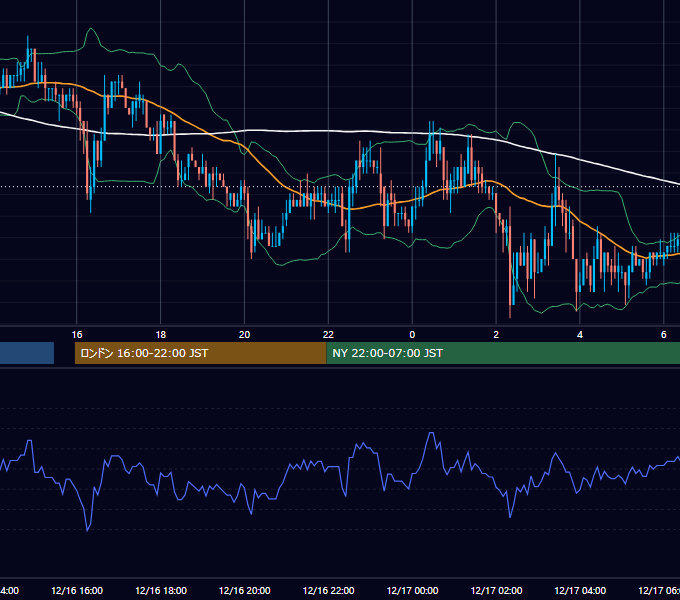The width and height of the screenshot is (680, 600).
Task: Select the blue session bar left of ロンドン
Action: [x=27, y=353]
